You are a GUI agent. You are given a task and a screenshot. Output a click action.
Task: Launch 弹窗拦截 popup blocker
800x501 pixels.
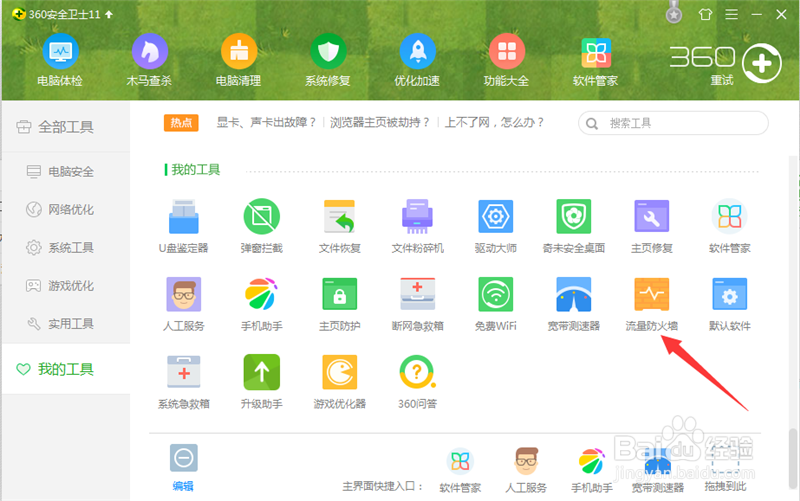262,226
